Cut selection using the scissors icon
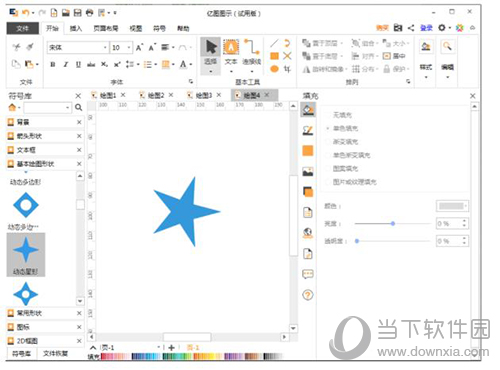 [16, 47]
